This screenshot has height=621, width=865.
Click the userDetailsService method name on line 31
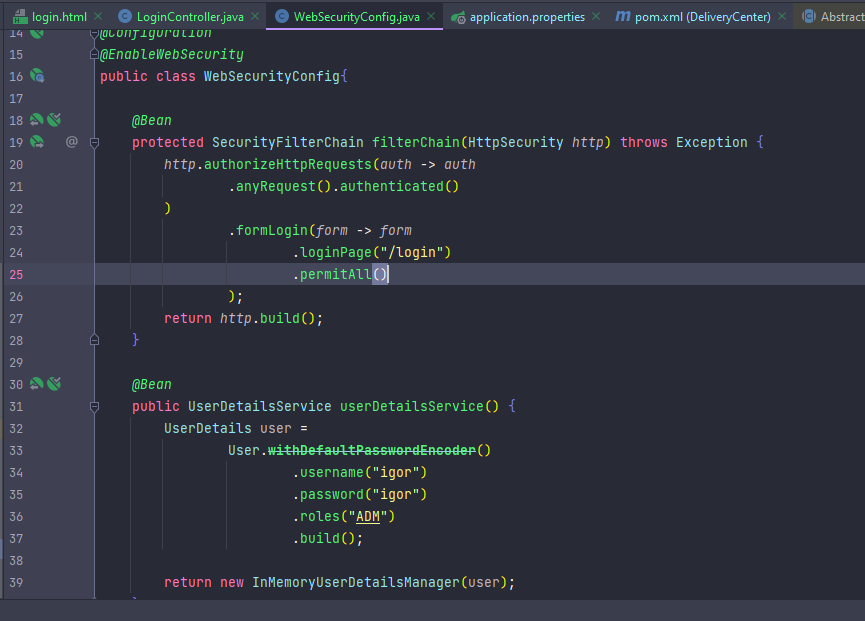[412, 406]
